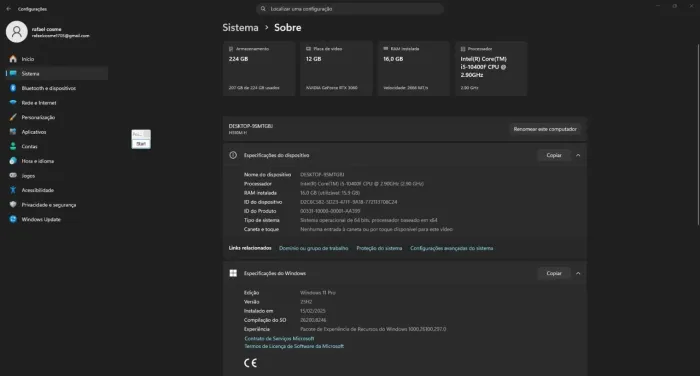Go back with the arrow beside Configurações

(x=8, y=9)
